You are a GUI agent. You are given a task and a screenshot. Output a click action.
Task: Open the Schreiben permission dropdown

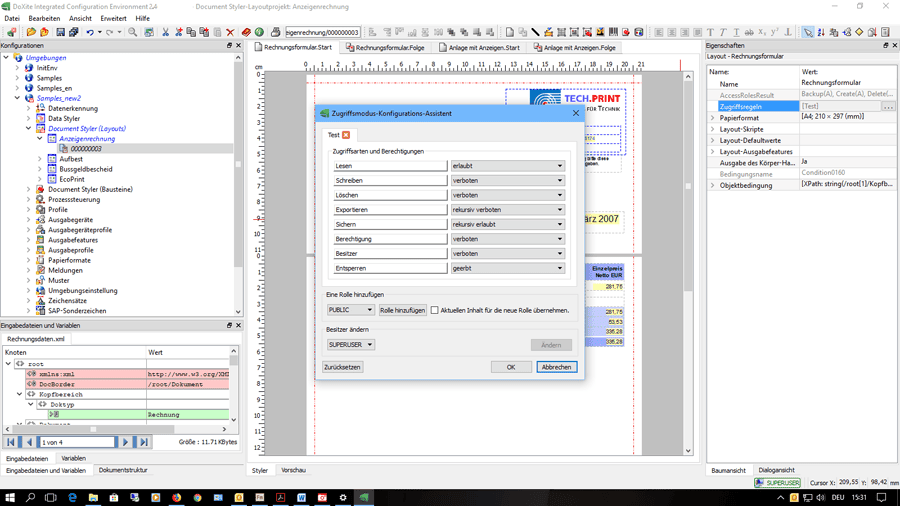click(x=507, y=180)
